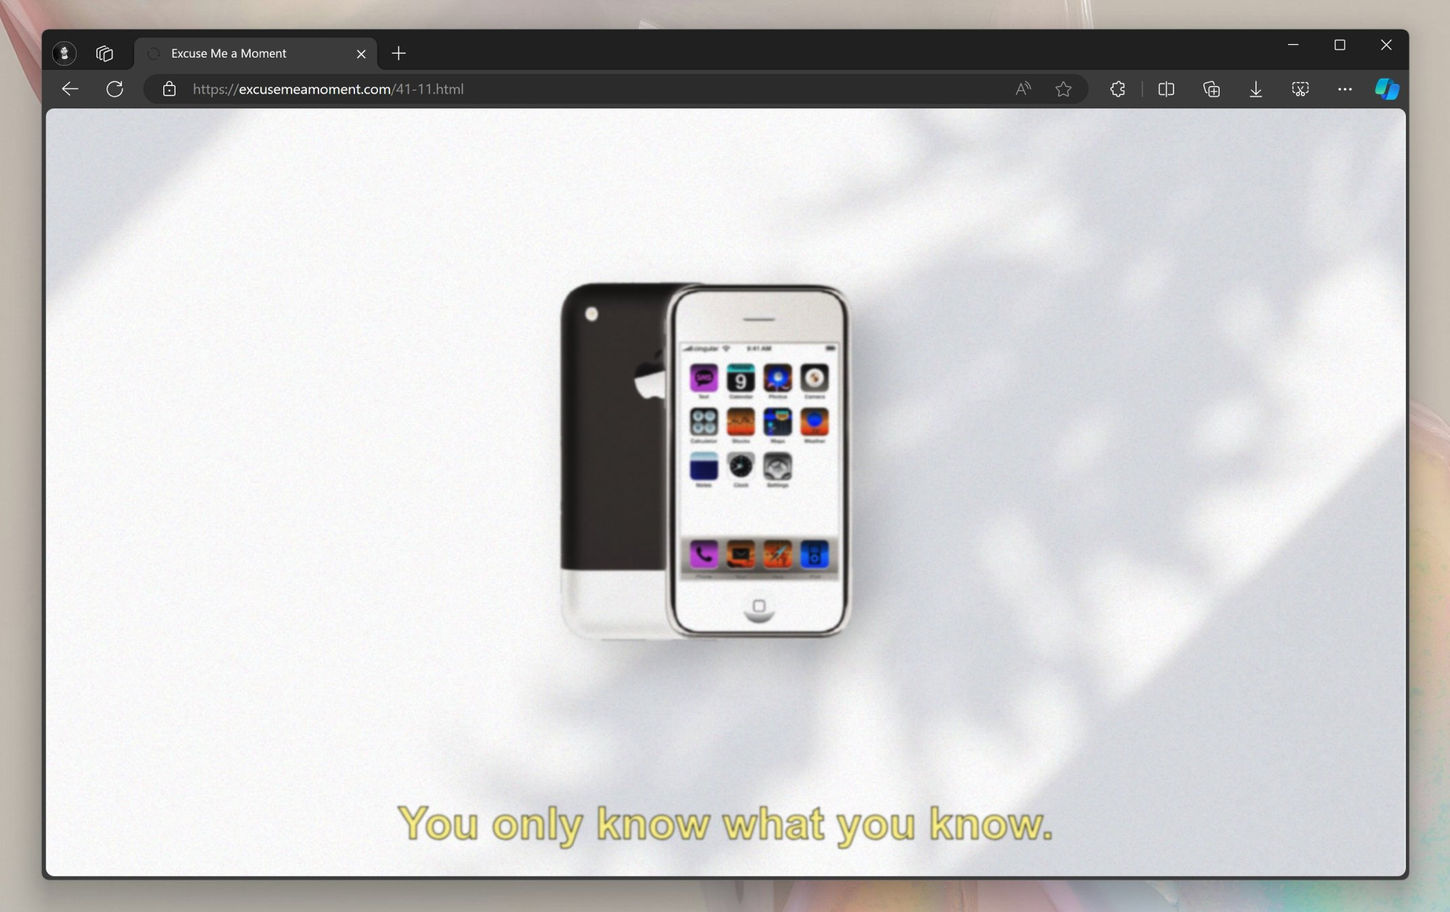Close the Excuse Me a Moment tab
This screenshot has height=912, width=1450.
pyautogui.click(x=361, y=54)
